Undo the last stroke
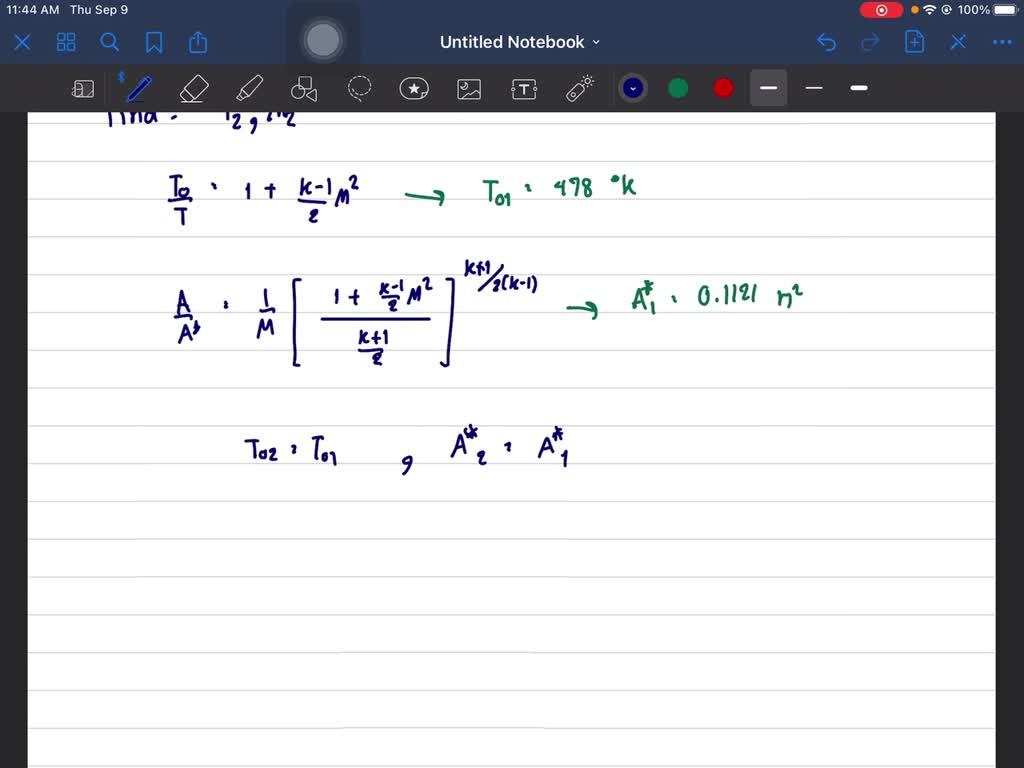This screenshot has width=1024, height=768. tap(826, 42)
